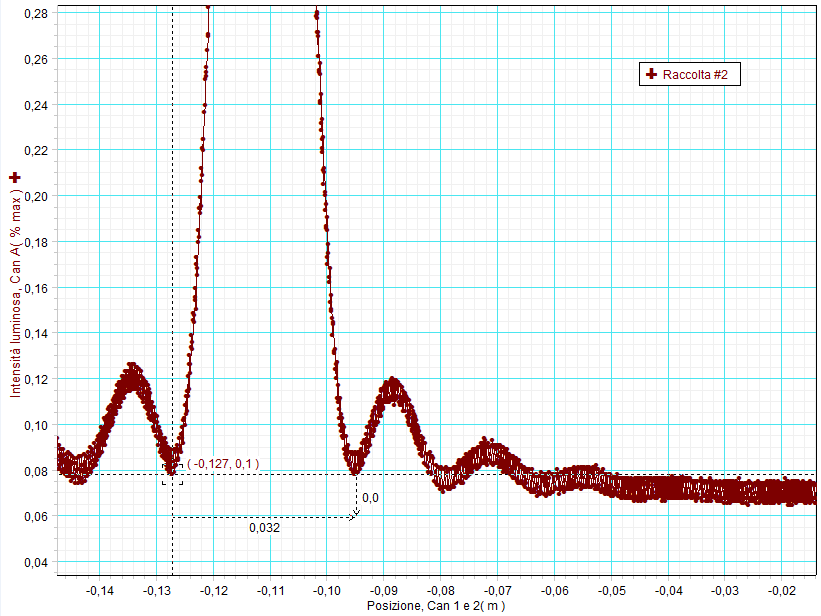Image resolution: width=821 pixels, height=616 pixels.
Task: Open the Posizione x-axis label menu
Action: click(434, 607)
